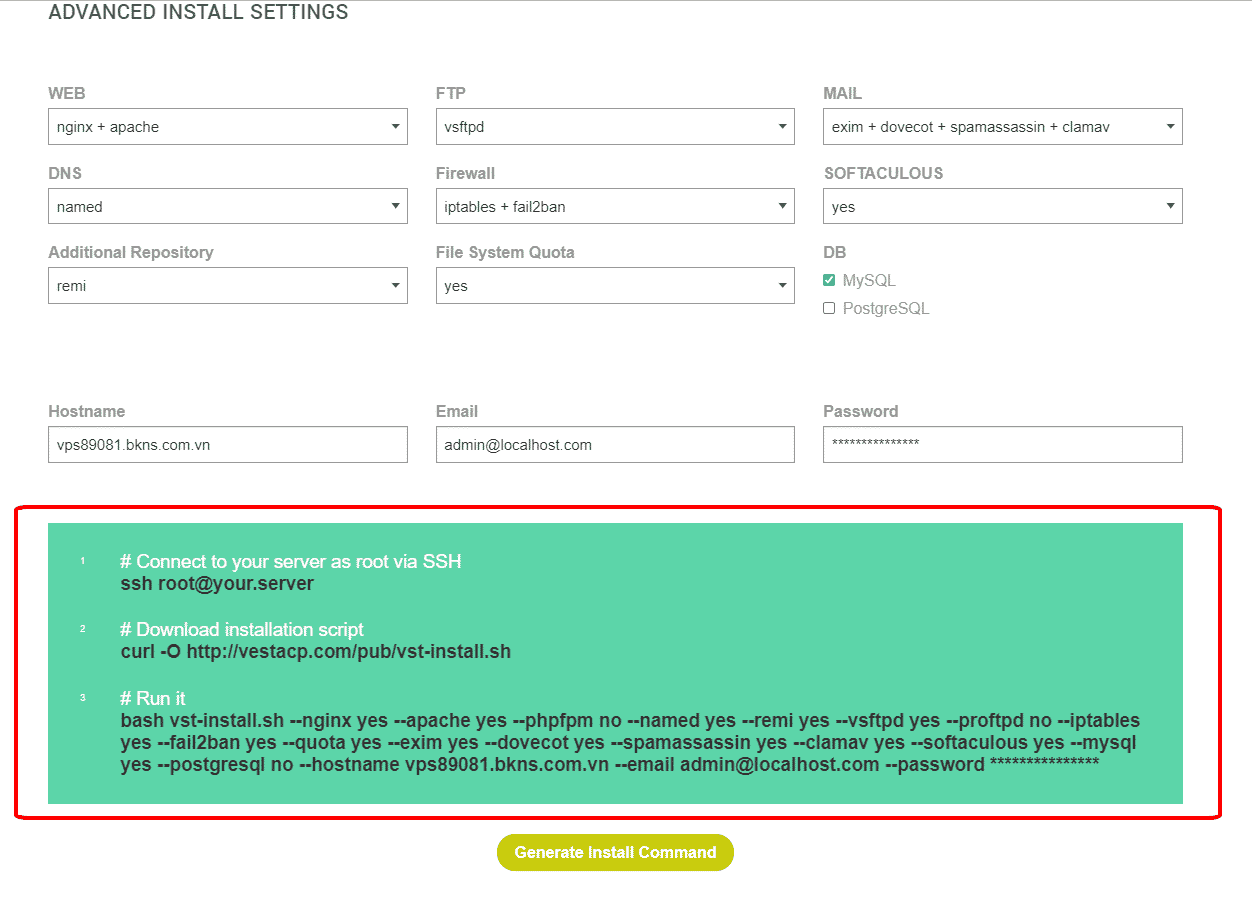Open the Firewall iptables dropdown
Image resolution: width=1252 pixels, height=899 pixels.
[x=615, y=207]
